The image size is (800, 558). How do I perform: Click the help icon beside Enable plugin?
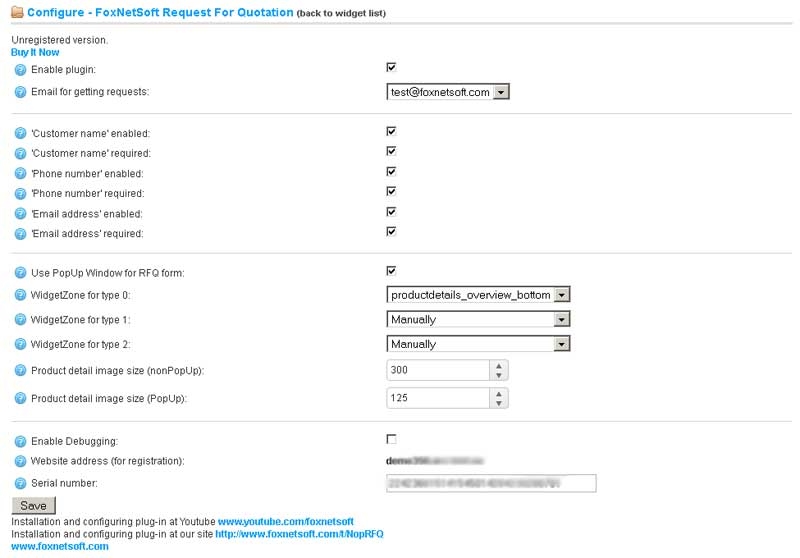coord(20,70)
